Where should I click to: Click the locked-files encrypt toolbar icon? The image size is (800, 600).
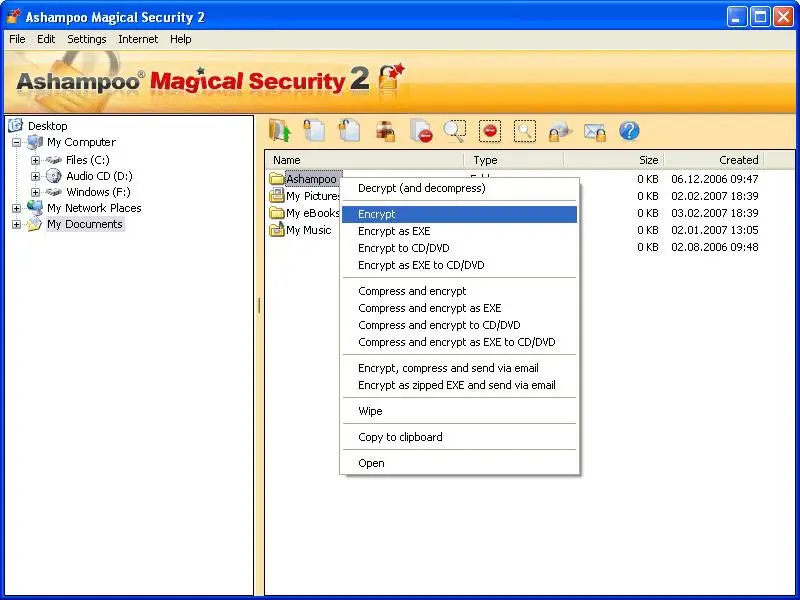pos(314,131)
